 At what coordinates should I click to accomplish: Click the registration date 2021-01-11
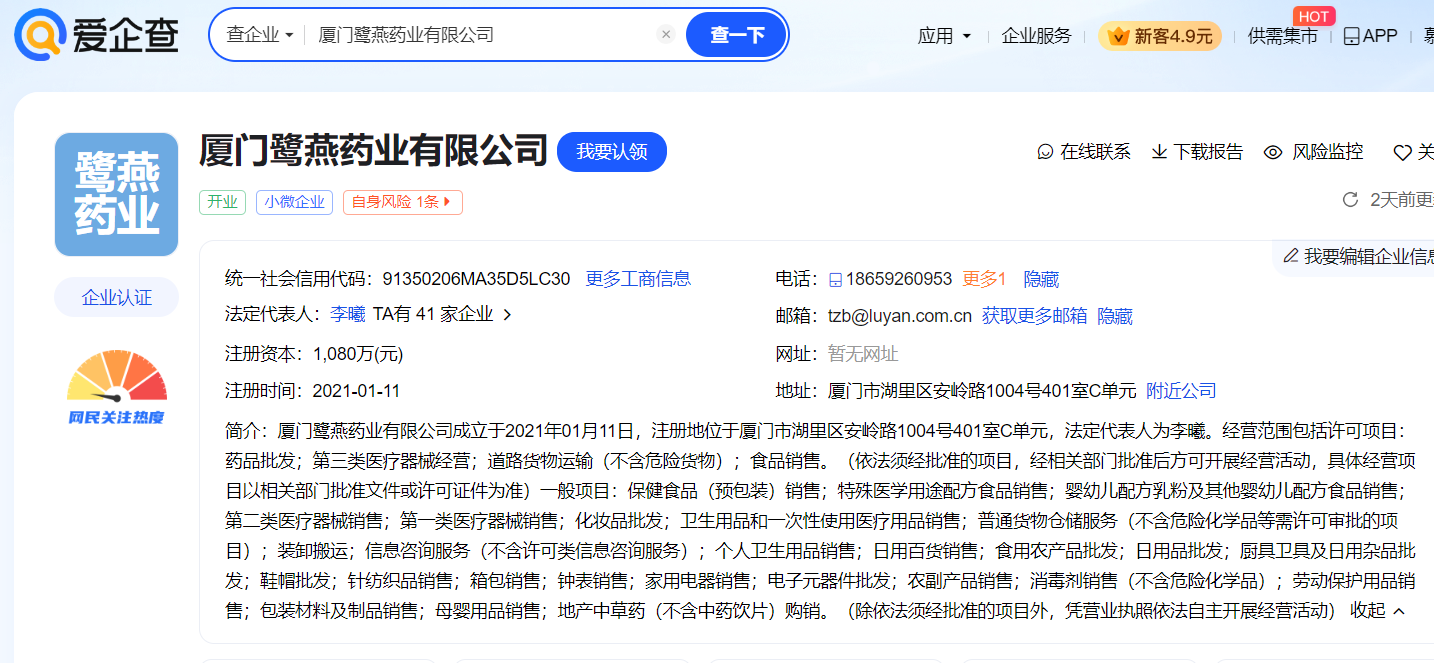(356, 391)
